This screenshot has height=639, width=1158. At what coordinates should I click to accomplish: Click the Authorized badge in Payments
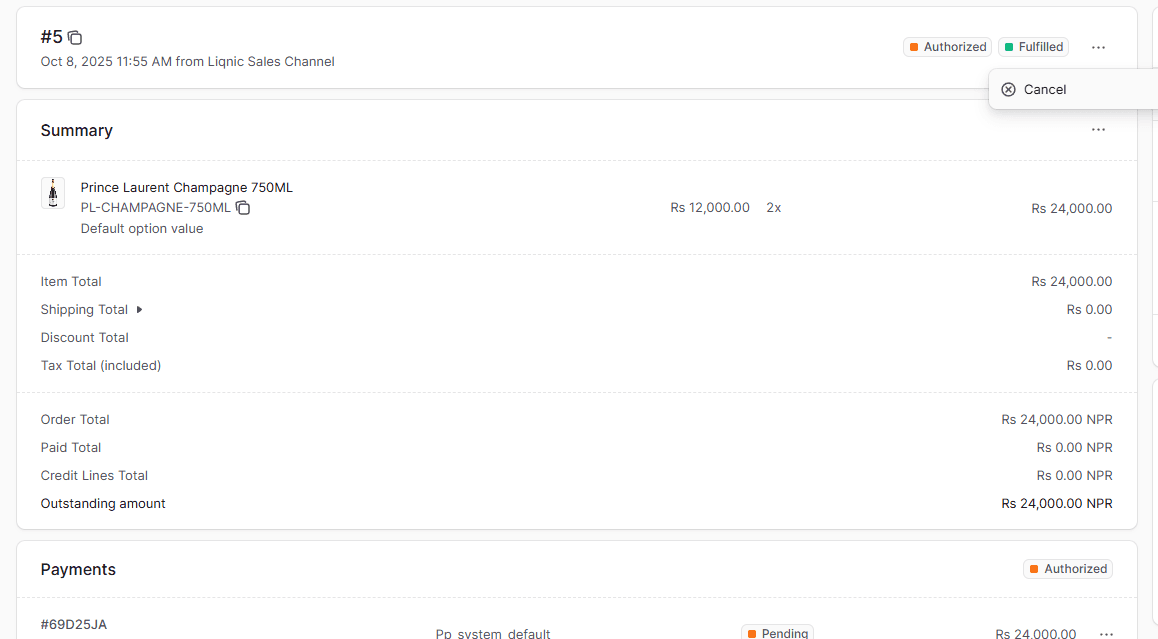[x=1068, y=569]
